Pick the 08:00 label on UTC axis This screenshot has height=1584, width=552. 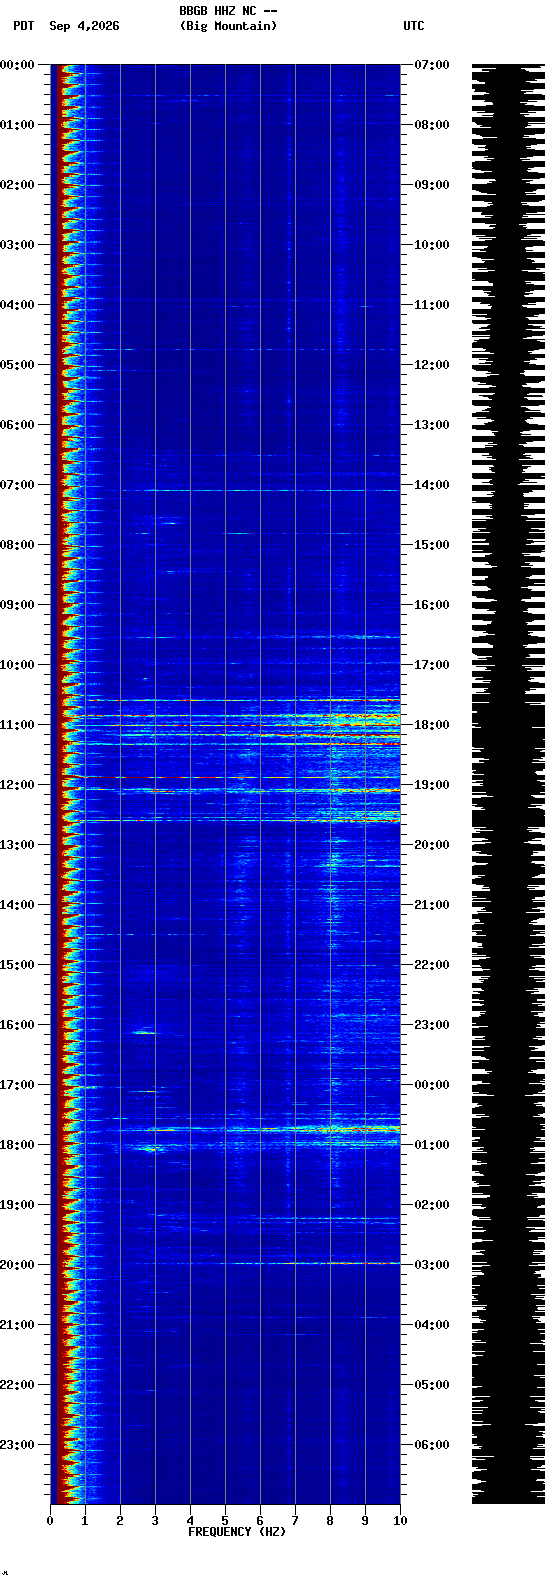coord(432,125)
